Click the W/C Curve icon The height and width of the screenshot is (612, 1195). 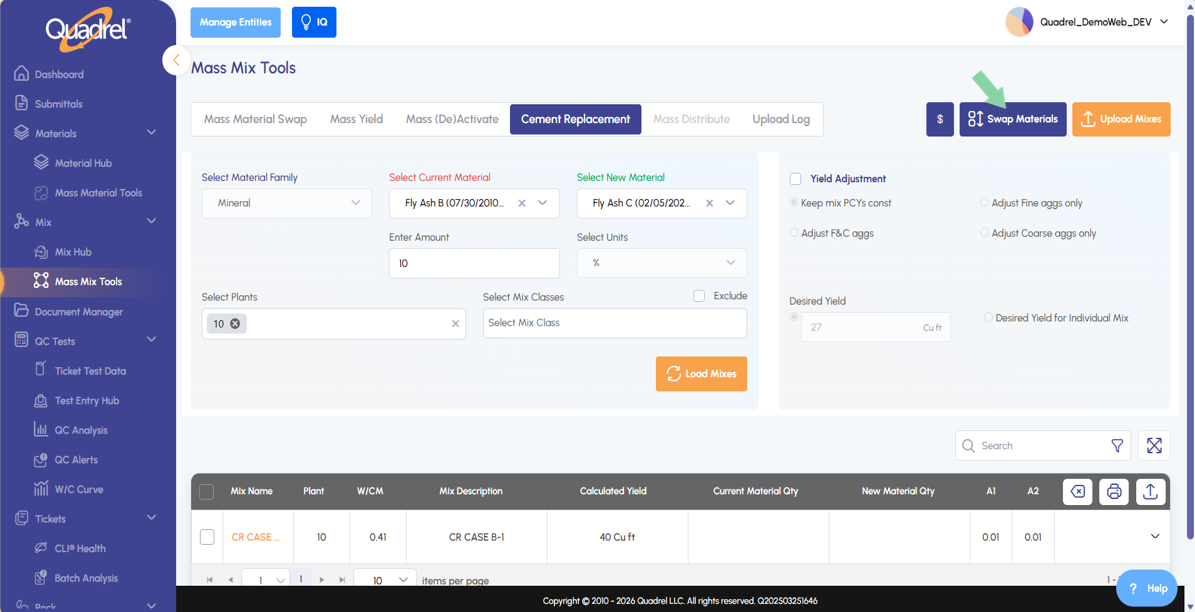[x=41, y=489]
